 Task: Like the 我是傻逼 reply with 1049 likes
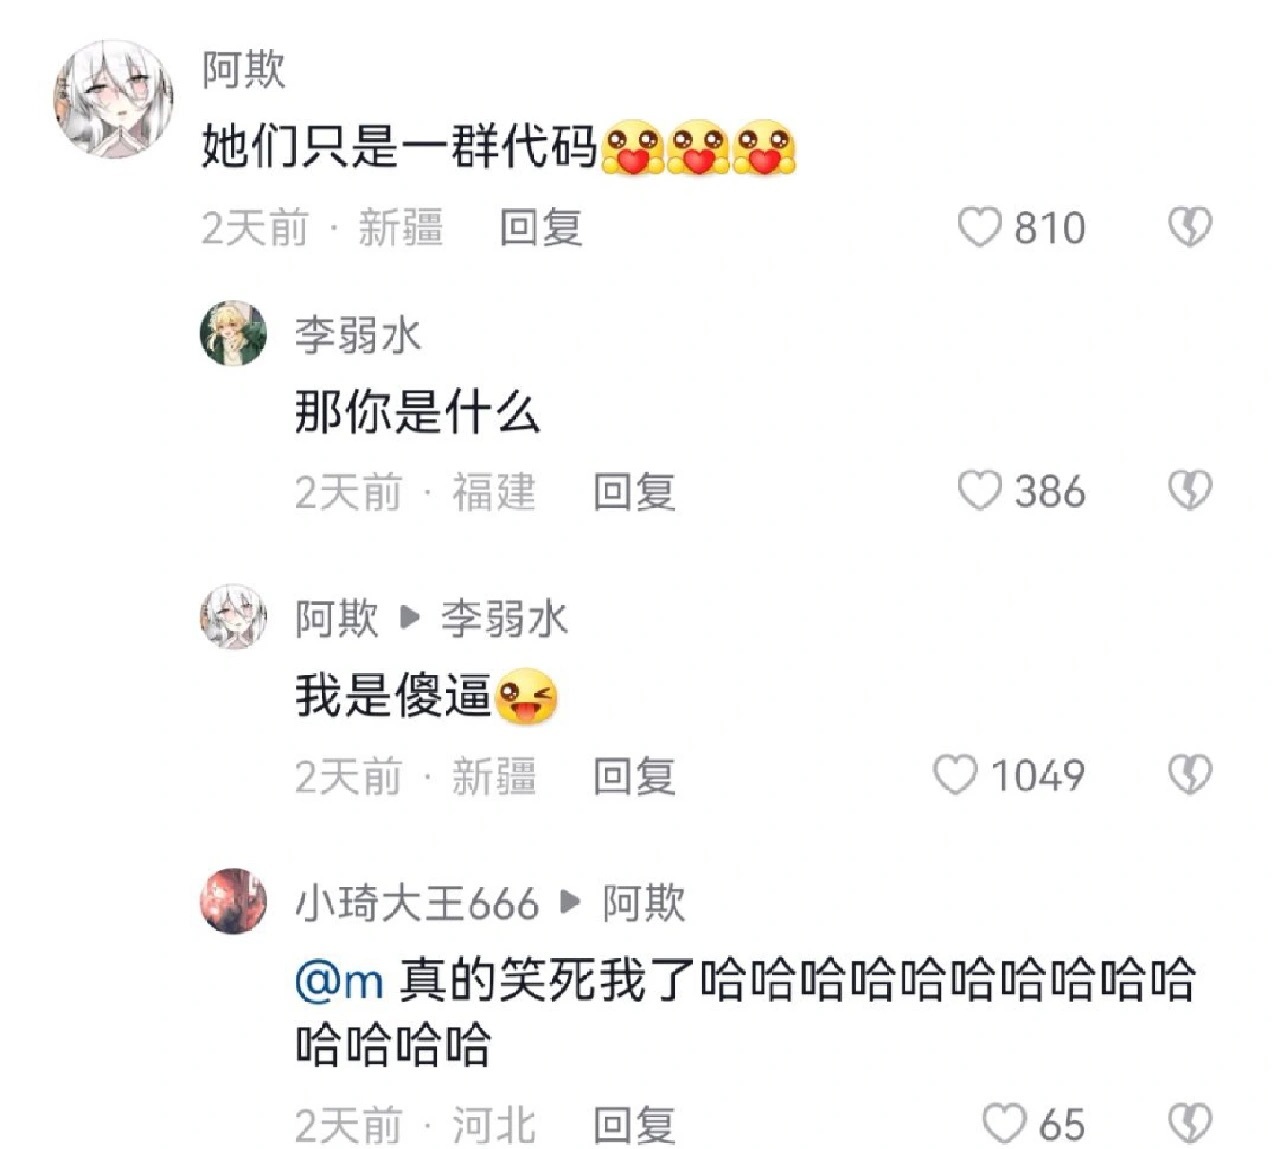[954, 775]
